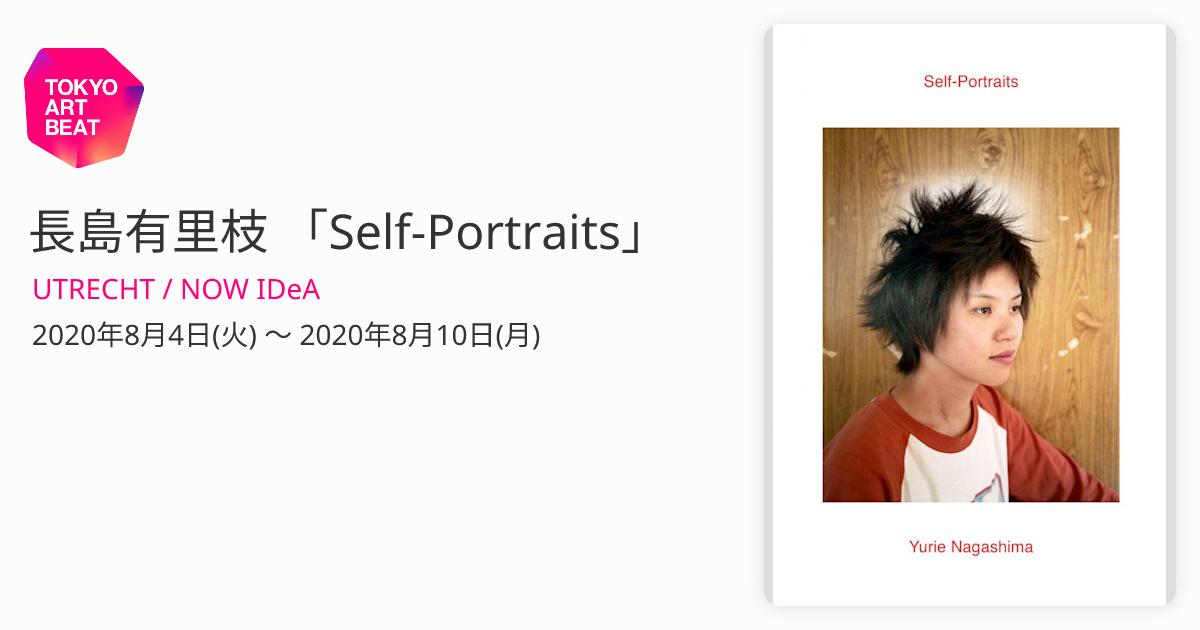
Task: Click the Tokyo Art Beat logo
Action: pyautogui.click(x=84, y=107)
